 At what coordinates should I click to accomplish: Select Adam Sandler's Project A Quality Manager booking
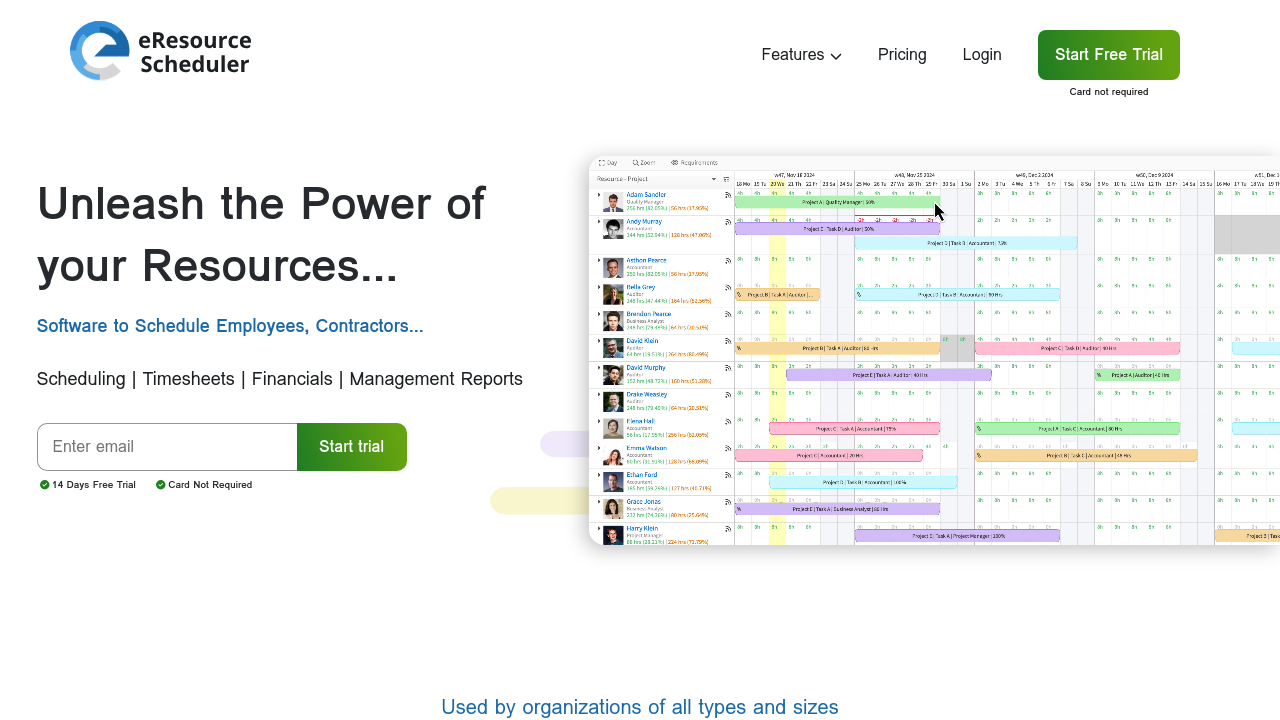click(837, 202)
